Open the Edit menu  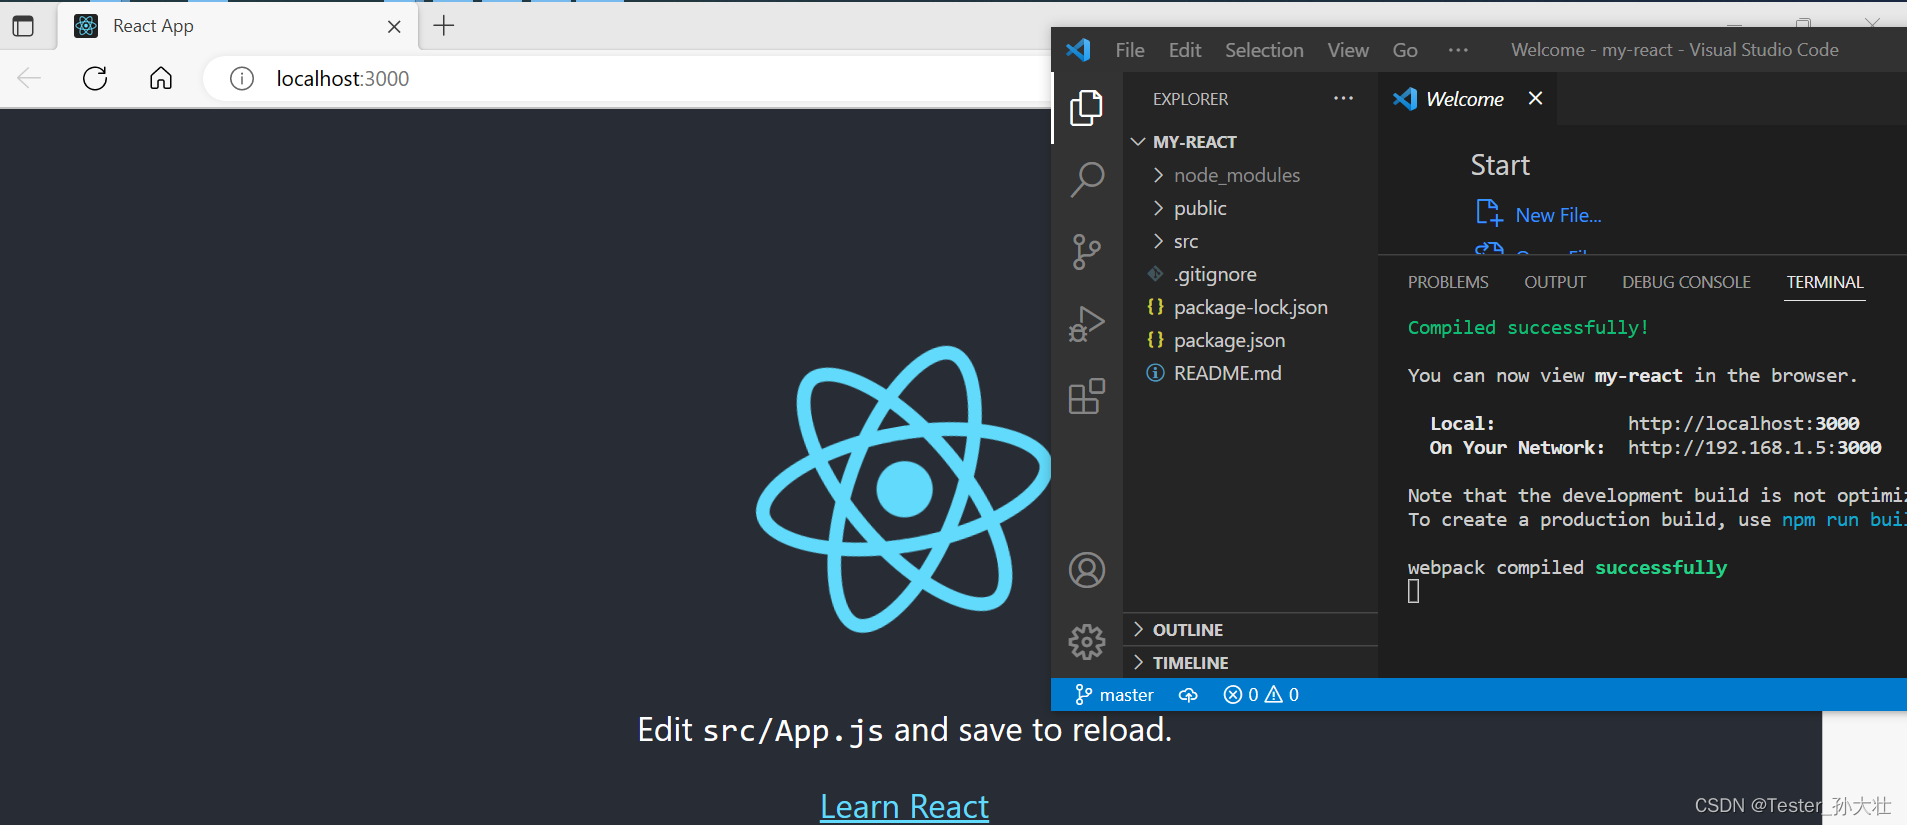pyautogui.click(x=1185, y=50)
